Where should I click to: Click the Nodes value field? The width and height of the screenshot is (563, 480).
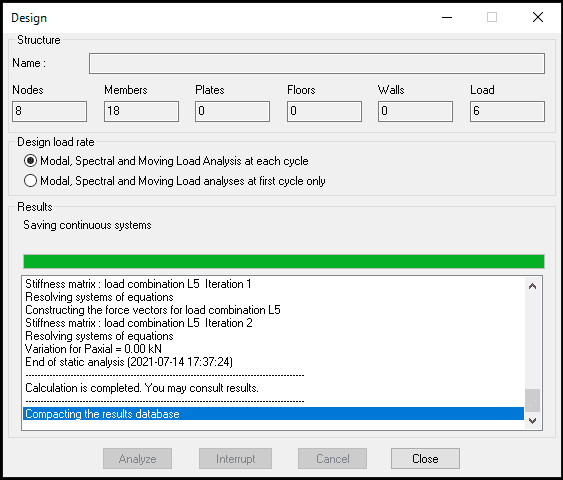[50, 111]
